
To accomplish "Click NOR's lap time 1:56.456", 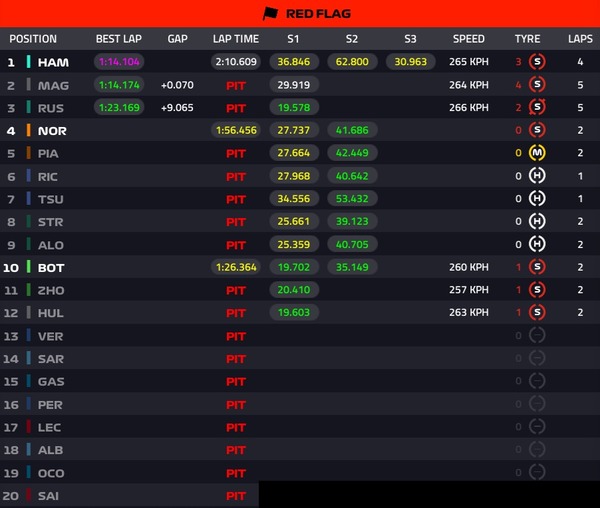I will pyautogui.click(x=236, y=130).
